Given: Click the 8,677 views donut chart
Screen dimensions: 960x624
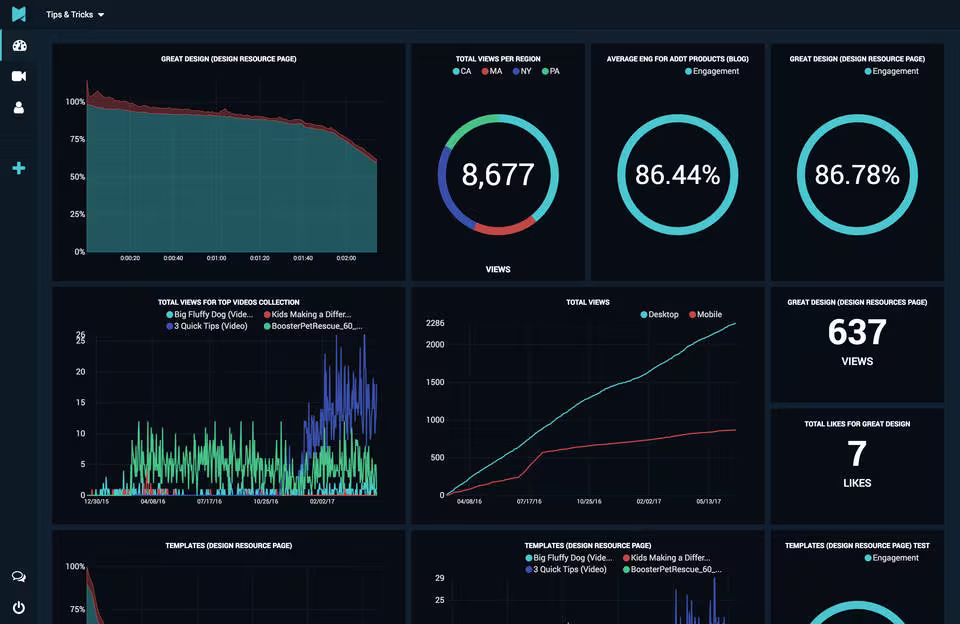Looking at the screenshot, I should 498,175.
